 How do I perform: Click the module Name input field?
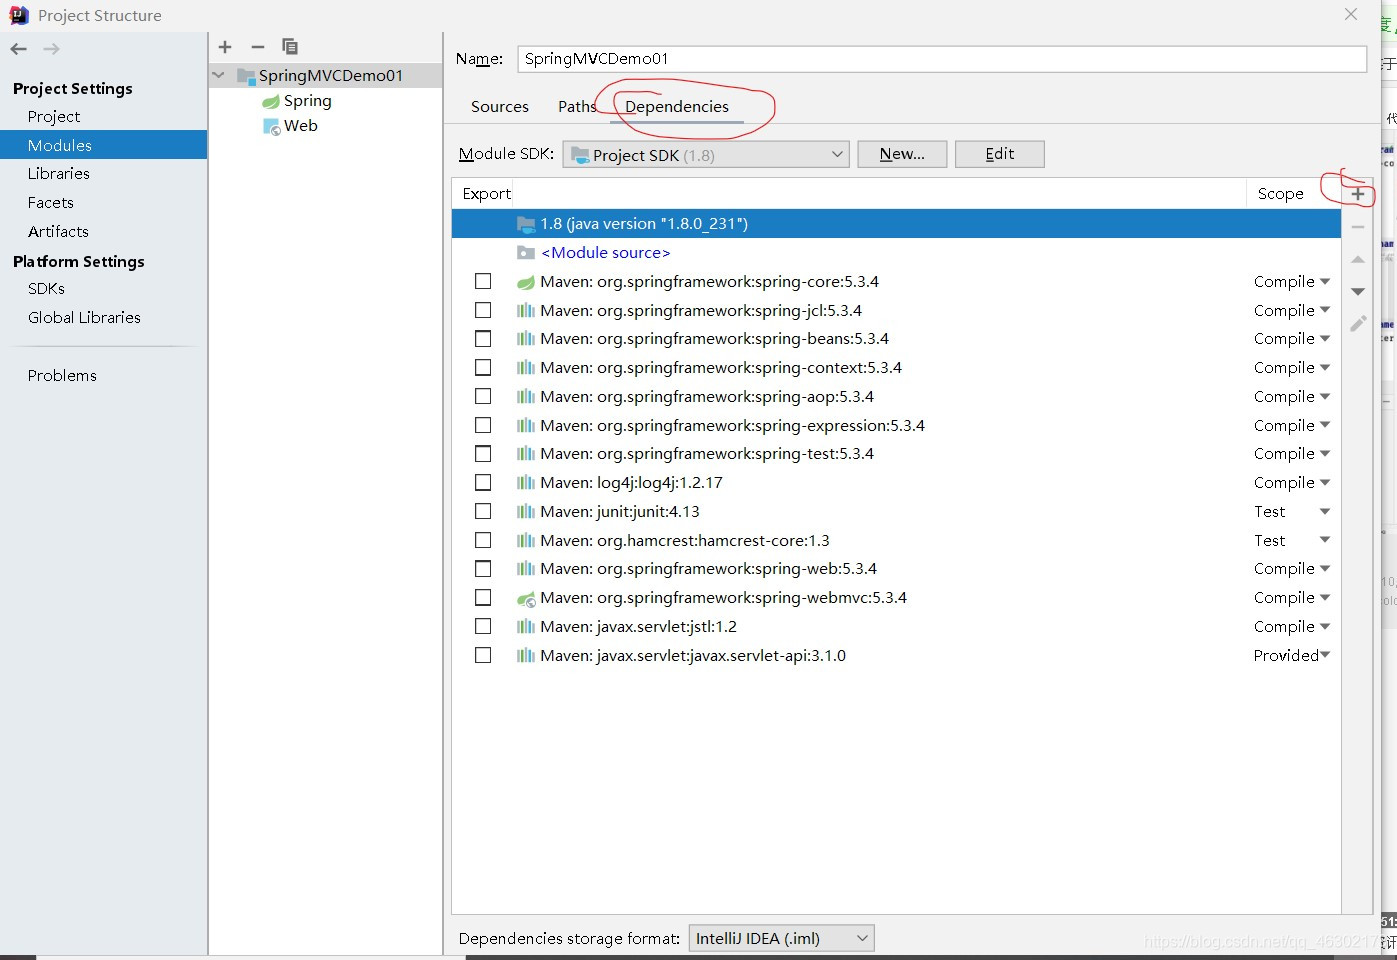[942, 59]
